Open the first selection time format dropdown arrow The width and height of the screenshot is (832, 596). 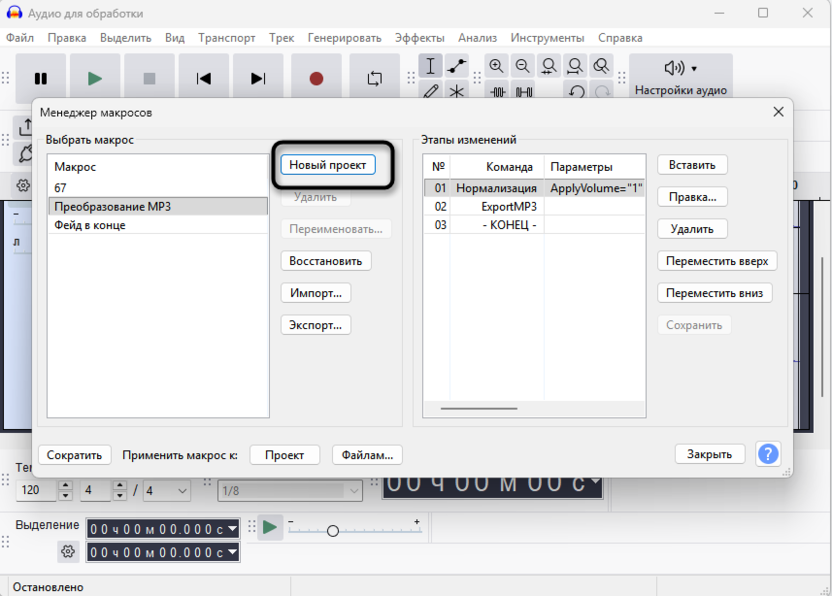point(233,529)
